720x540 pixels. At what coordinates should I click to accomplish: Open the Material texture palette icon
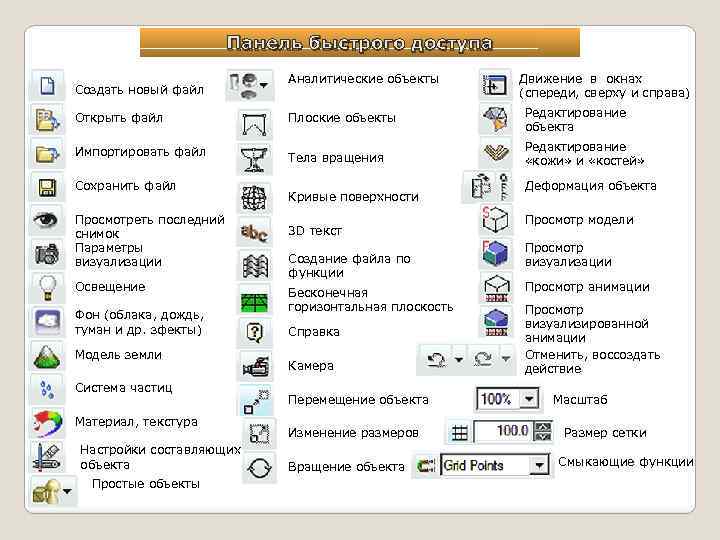[47, 422]
